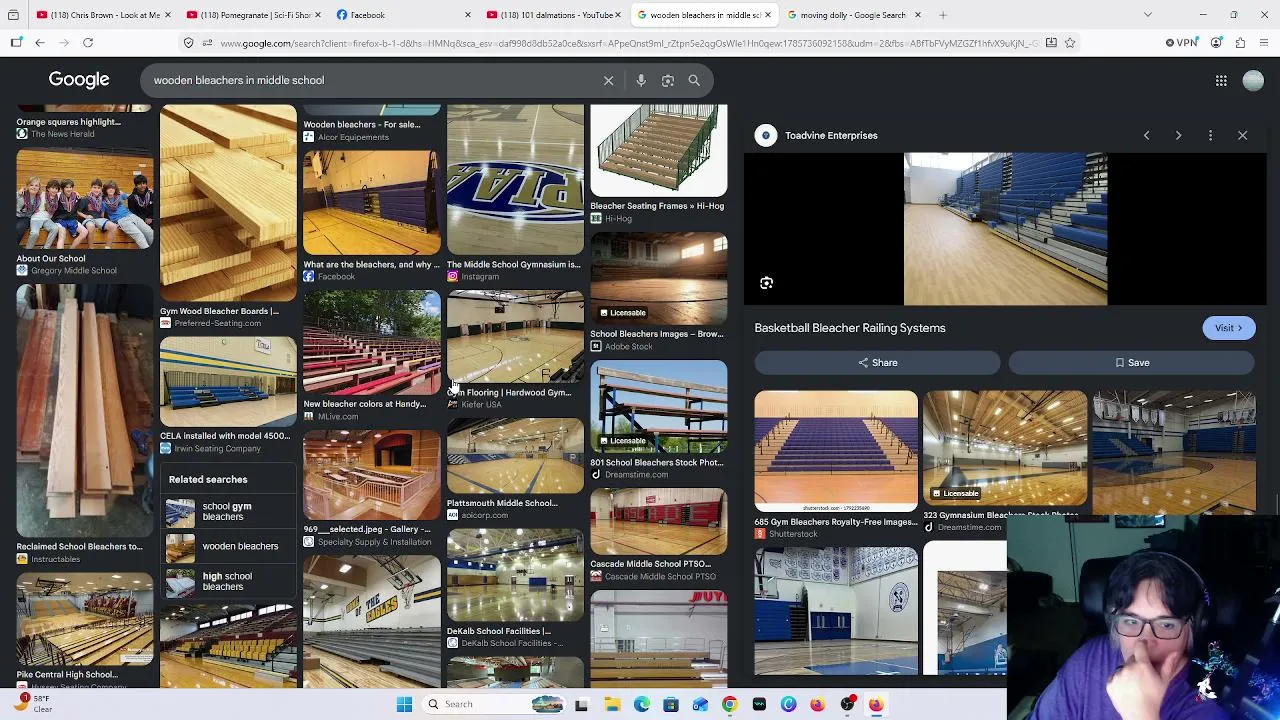Submit the search with the magnifier icon

pyautogui.click(x=694, y=80)
